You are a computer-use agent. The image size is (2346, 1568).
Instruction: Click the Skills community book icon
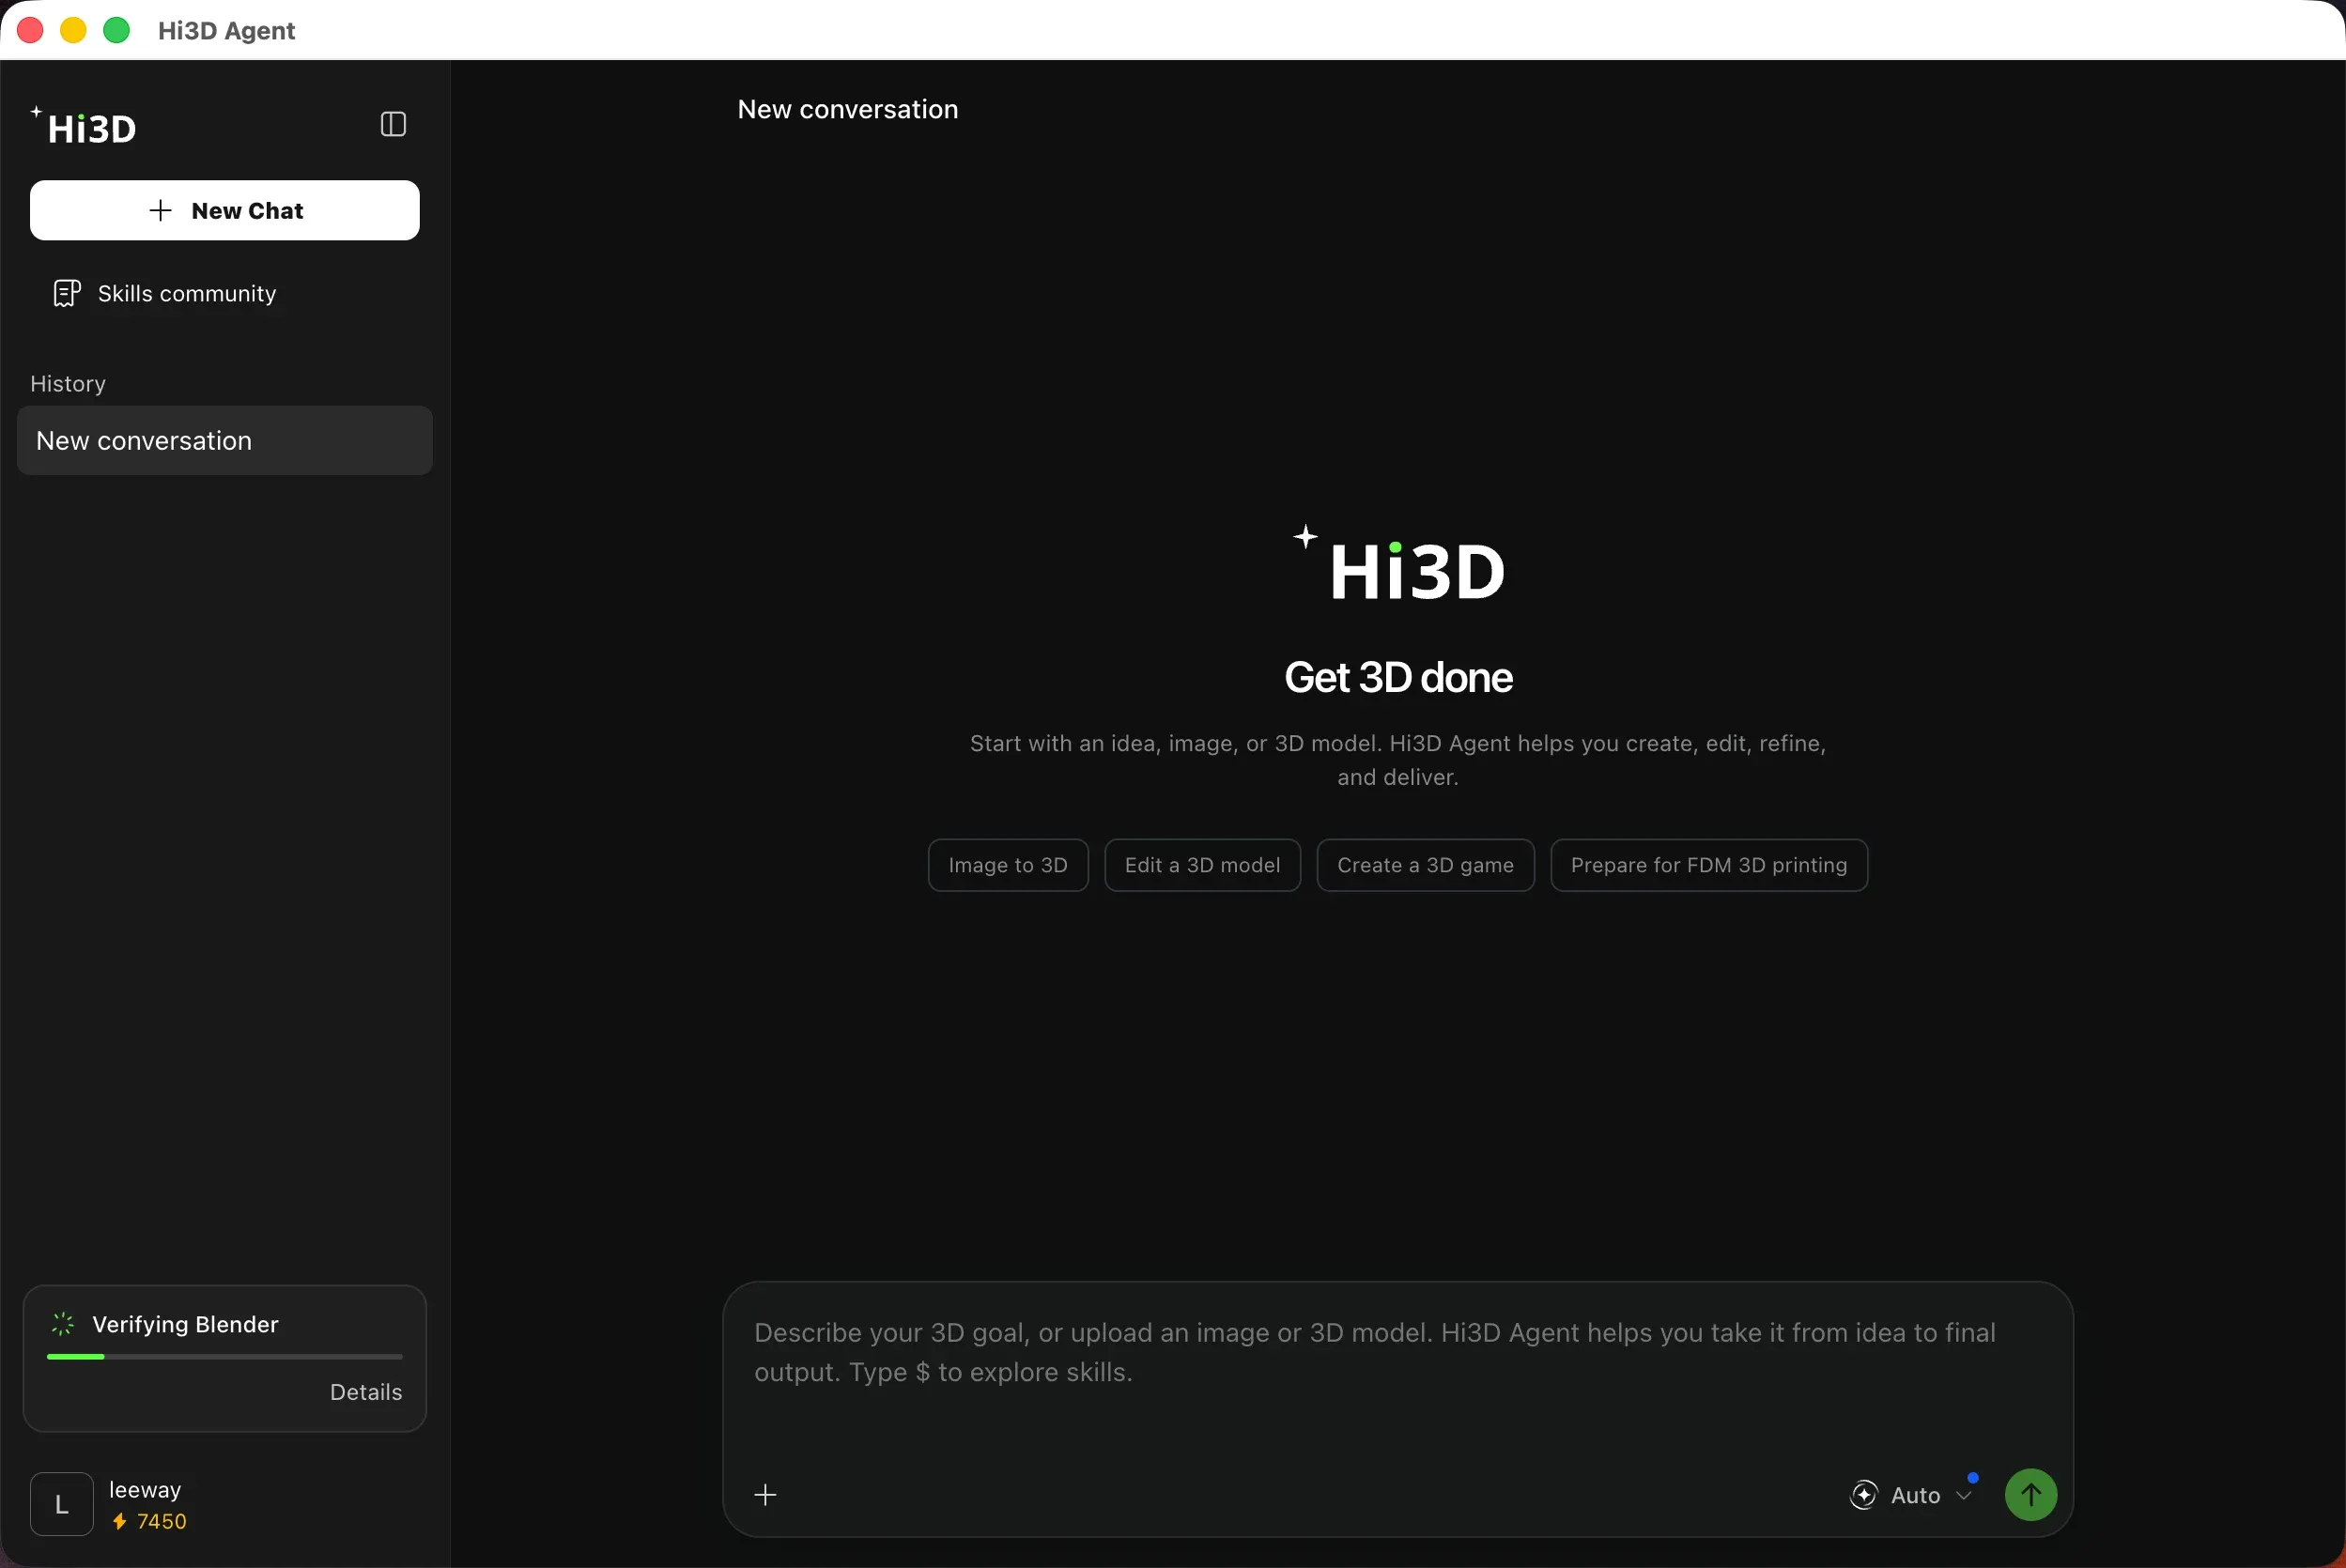[67, 293]
